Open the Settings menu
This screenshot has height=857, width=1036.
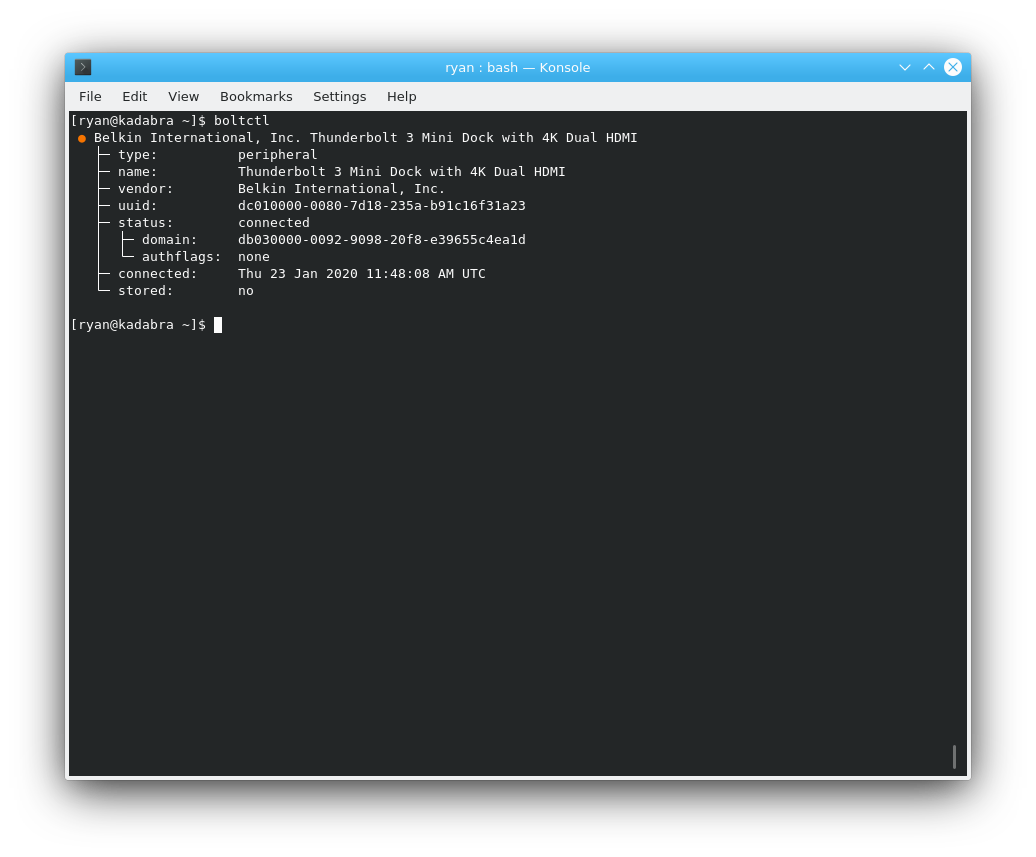339,97
